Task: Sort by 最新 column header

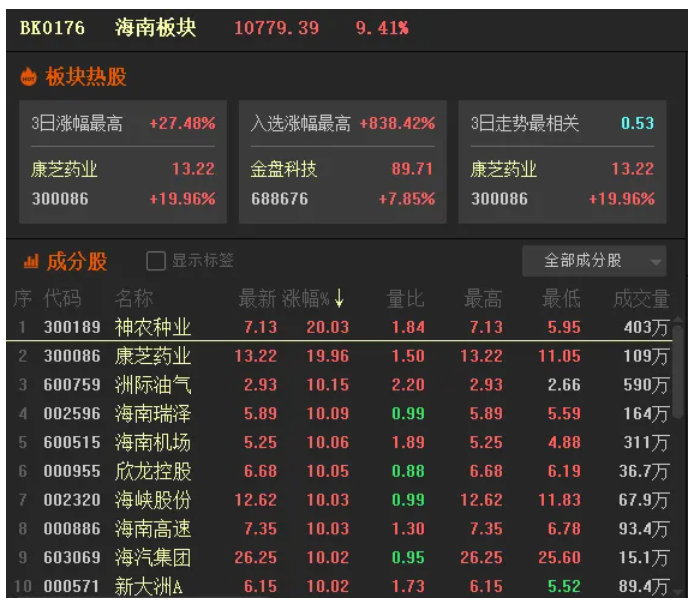Action: tap(257, 298)
